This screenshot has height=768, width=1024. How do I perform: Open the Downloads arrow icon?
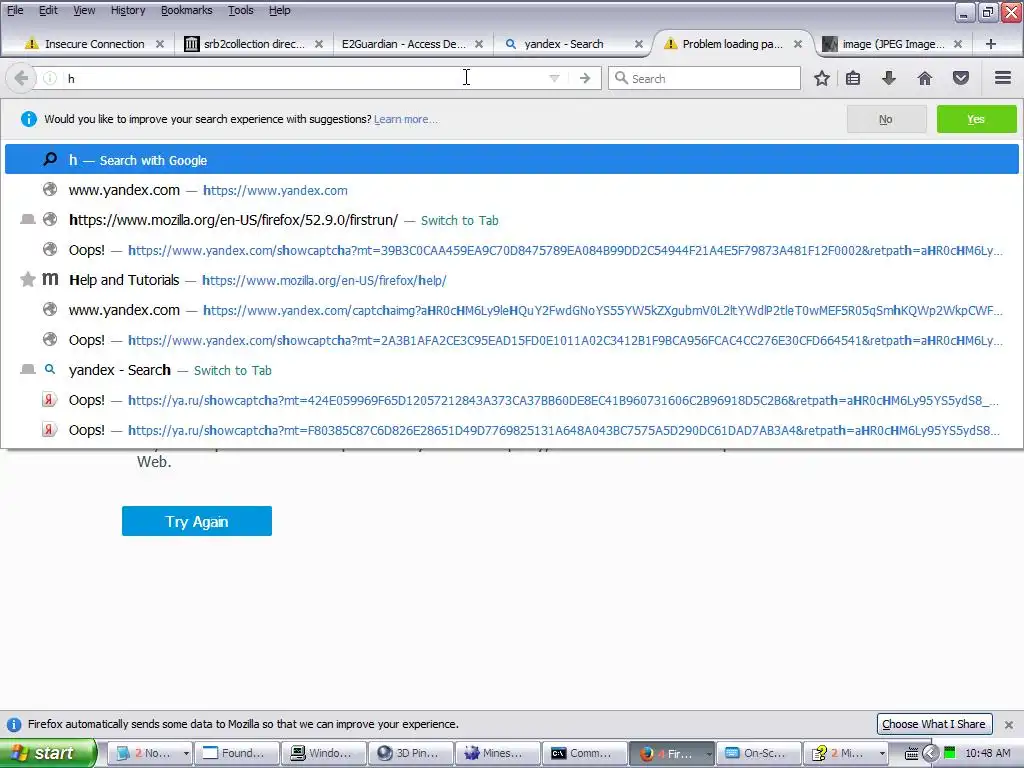coord(889,78)
